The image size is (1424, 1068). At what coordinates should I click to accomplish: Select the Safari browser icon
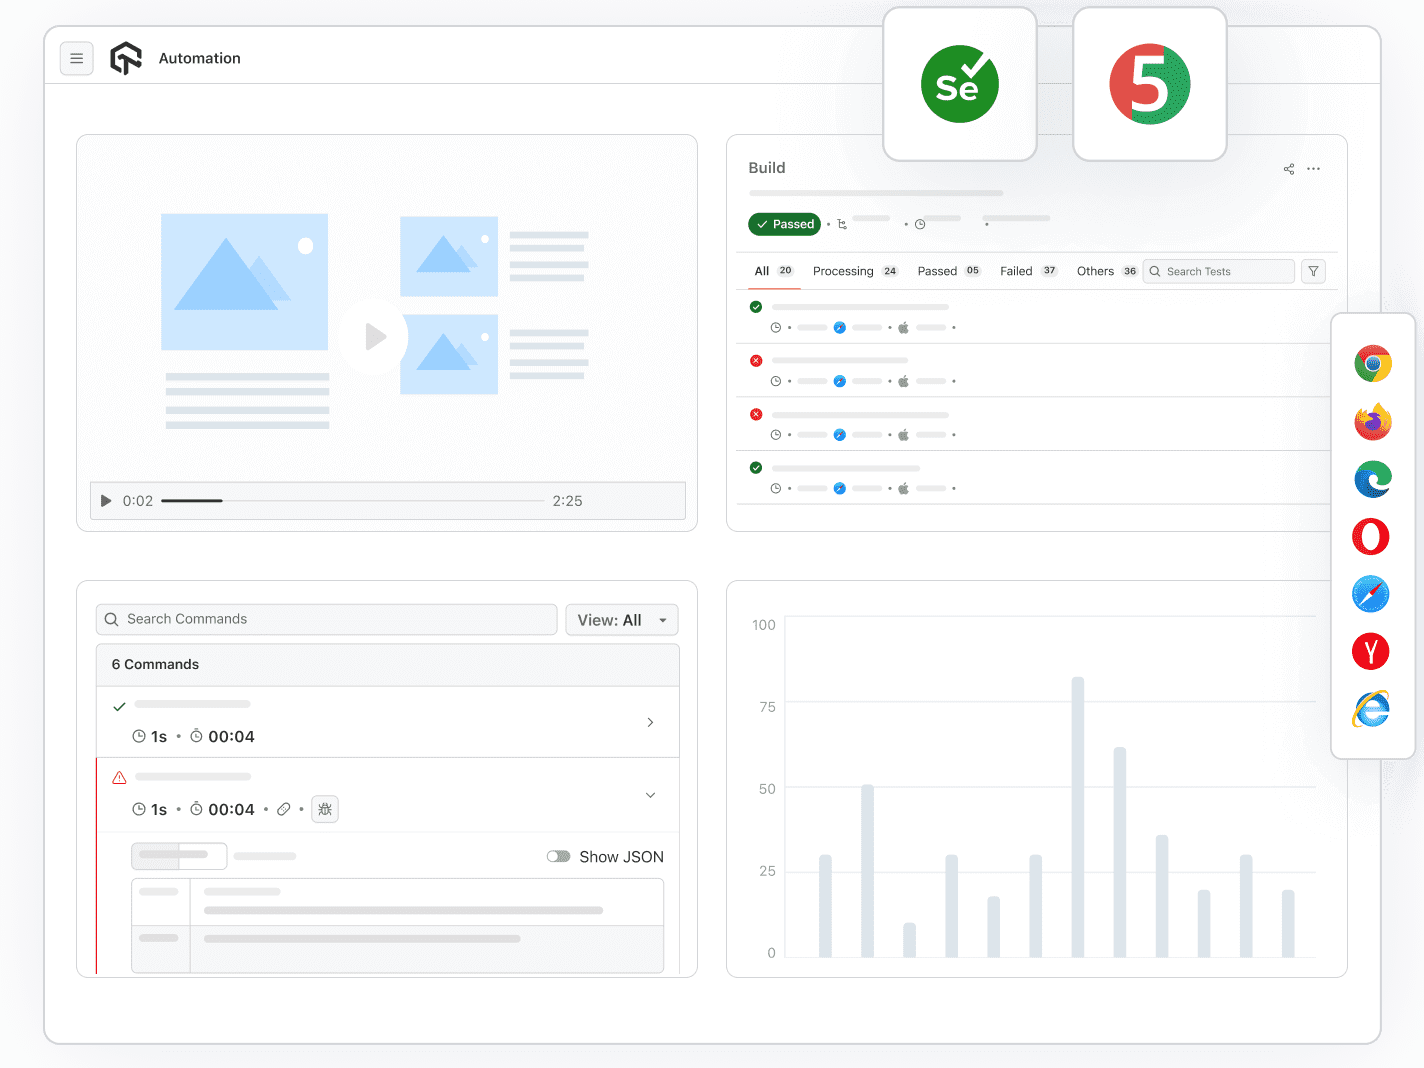click(1370, 593)
